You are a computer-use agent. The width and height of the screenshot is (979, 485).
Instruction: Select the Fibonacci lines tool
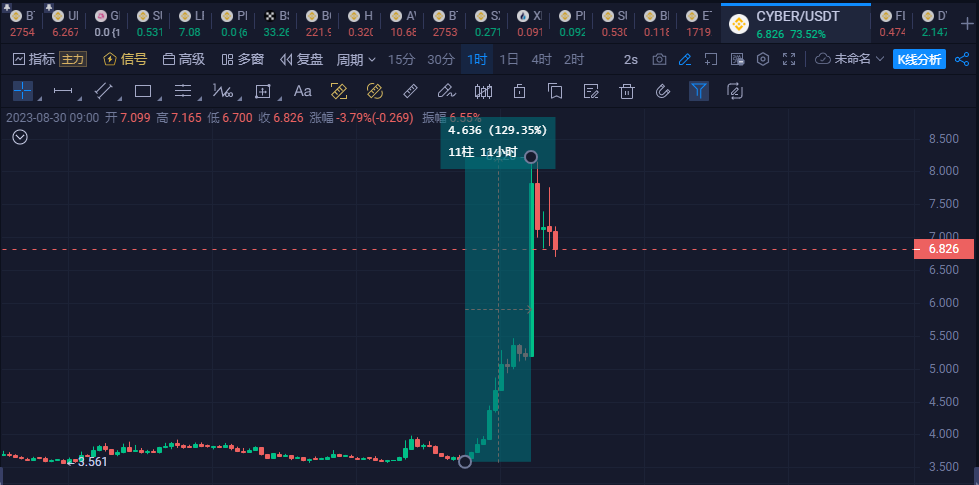[183, 91]
